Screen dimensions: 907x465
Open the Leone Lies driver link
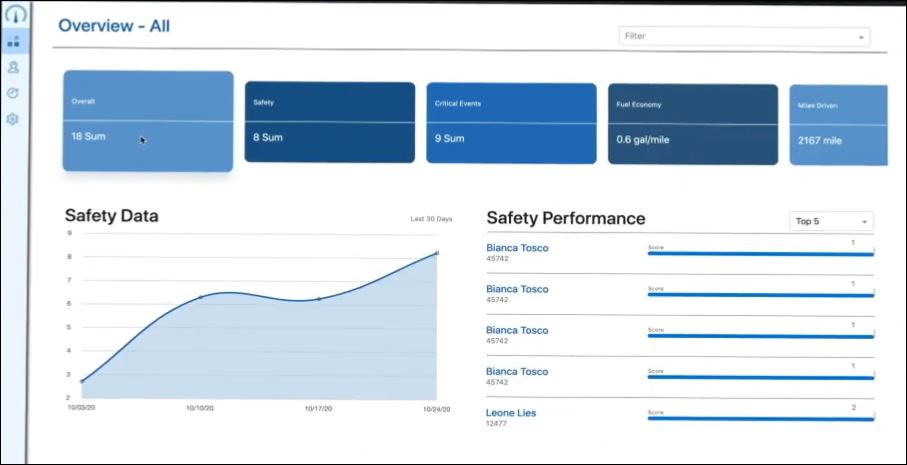pyautogui.click(x=511, y=413)
